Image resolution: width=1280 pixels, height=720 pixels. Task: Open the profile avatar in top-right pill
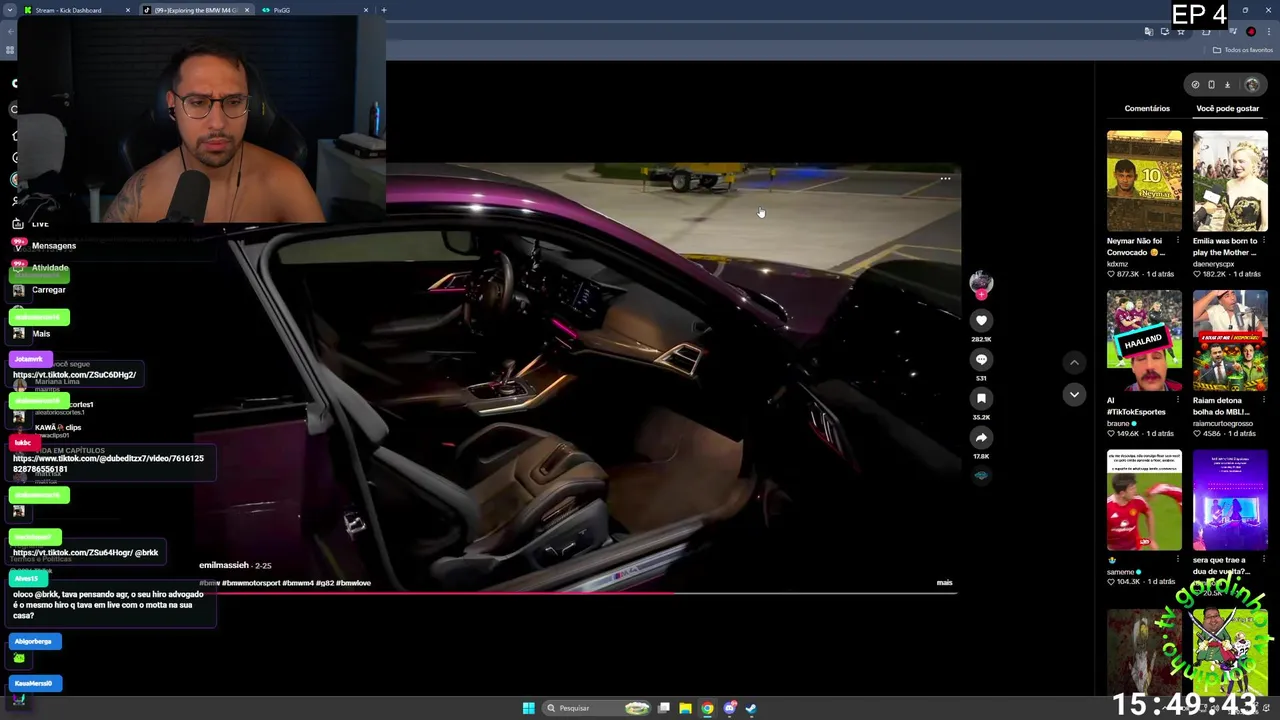1251,85
